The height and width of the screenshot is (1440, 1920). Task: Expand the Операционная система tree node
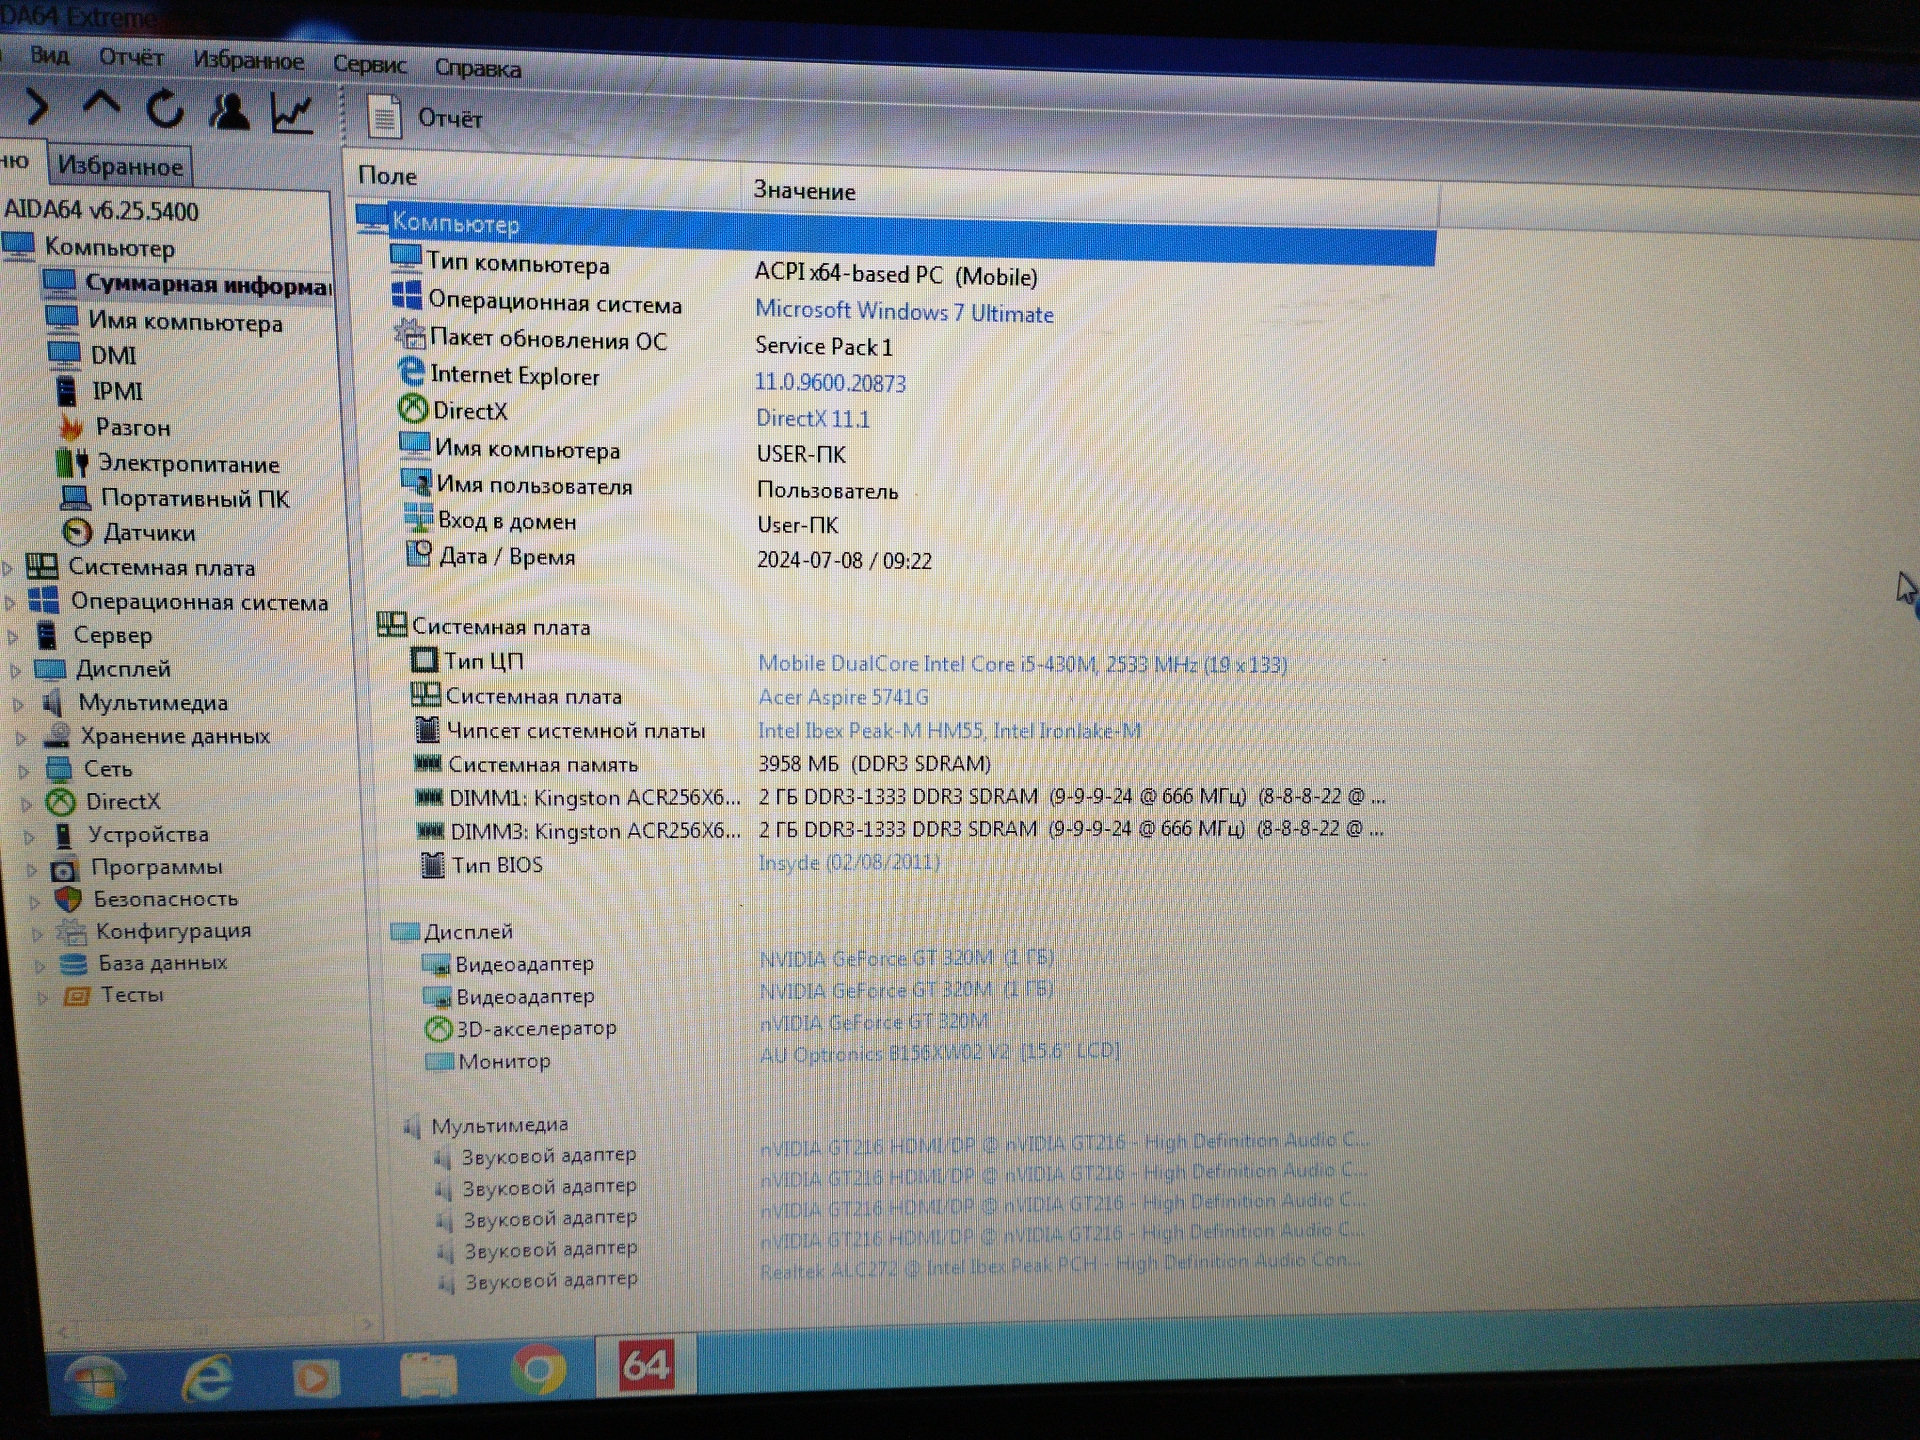(10, 603)
